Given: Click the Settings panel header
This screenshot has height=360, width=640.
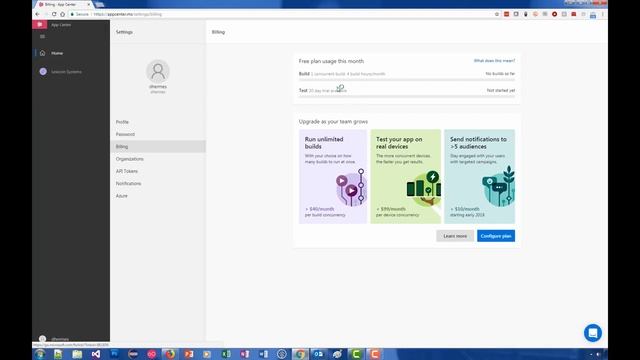Looking at the screenshot, I should tap(124, 32).
